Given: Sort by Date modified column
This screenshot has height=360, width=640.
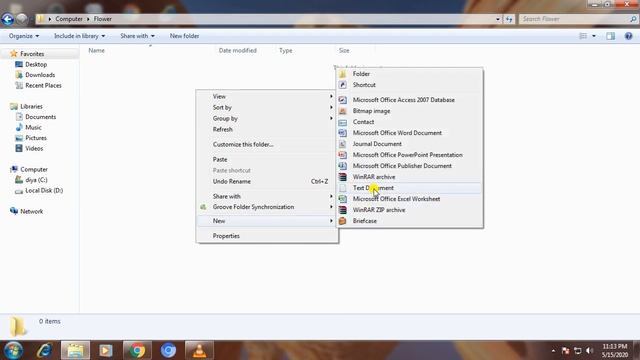Looking at the screenshot, I should 238,51.
